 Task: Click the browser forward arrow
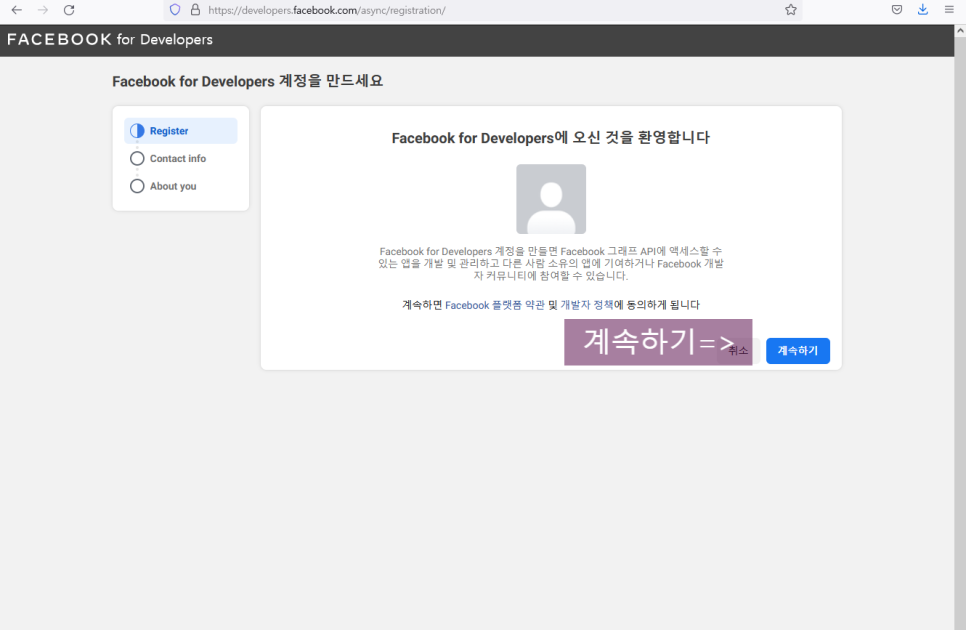click(x=43, y=10)
